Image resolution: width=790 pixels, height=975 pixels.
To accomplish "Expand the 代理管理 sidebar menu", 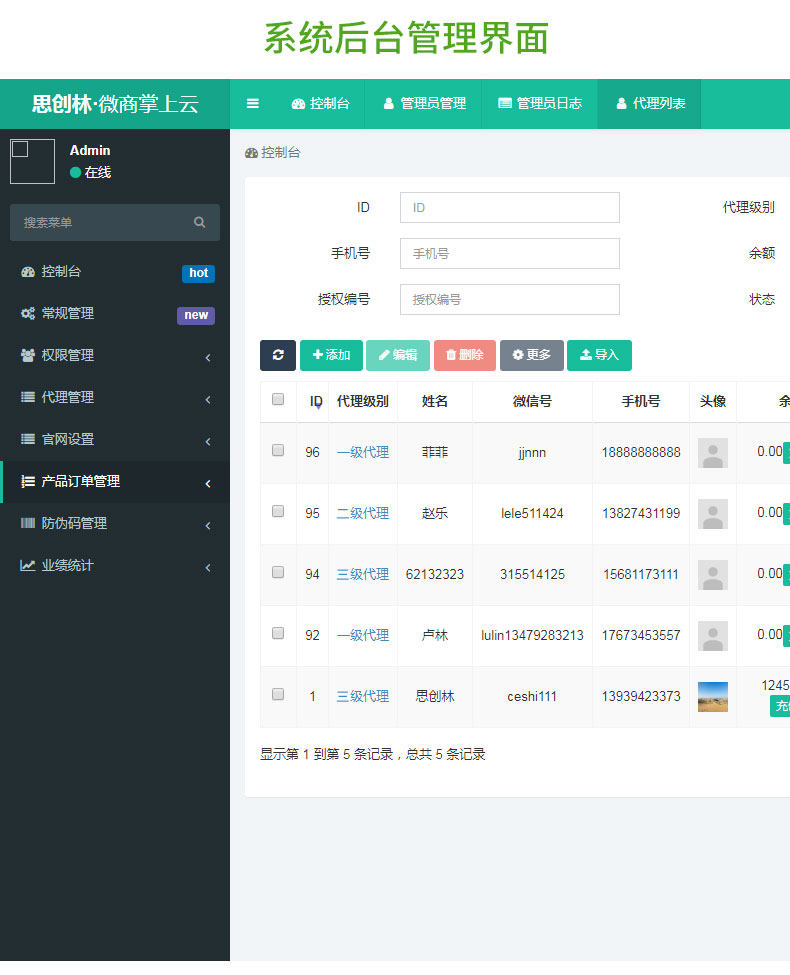I will [115, 397].
